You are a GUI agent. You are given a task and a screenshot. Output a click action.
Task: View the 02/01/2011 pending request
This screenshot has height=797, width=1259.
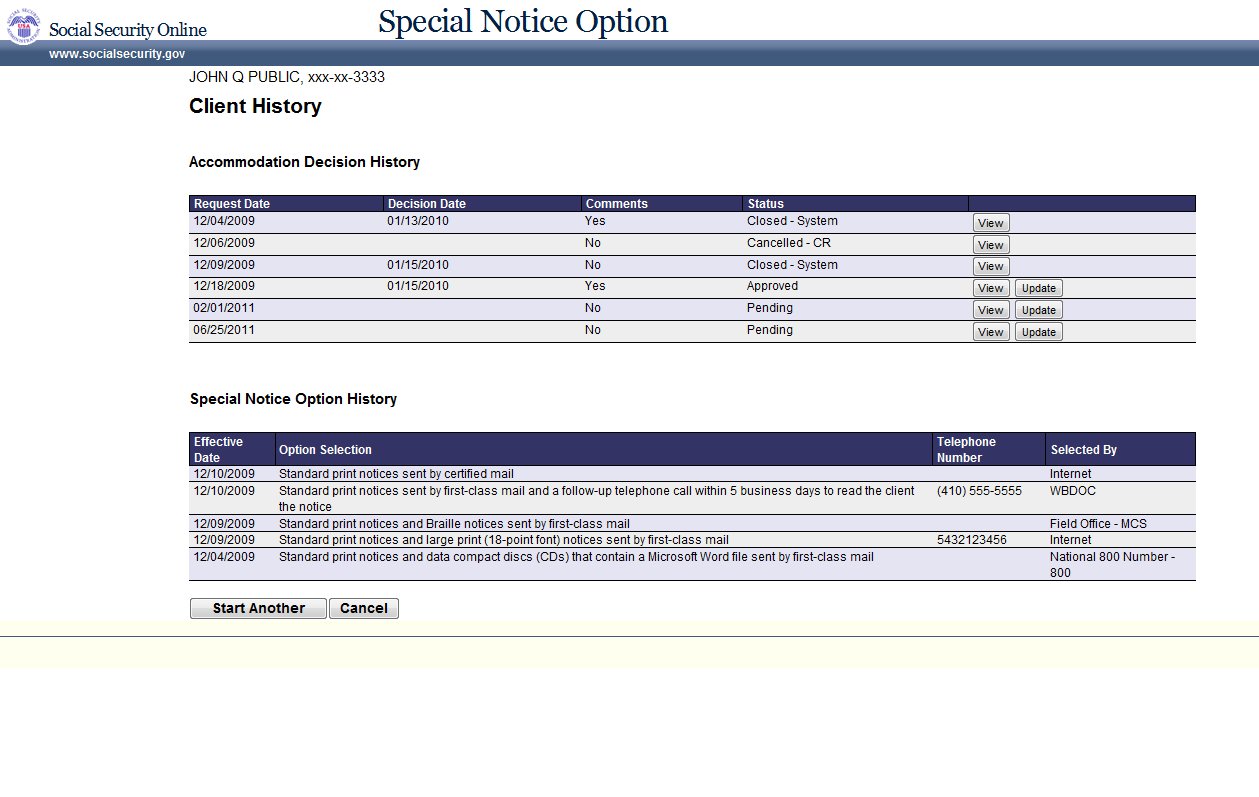click(991, 310)
